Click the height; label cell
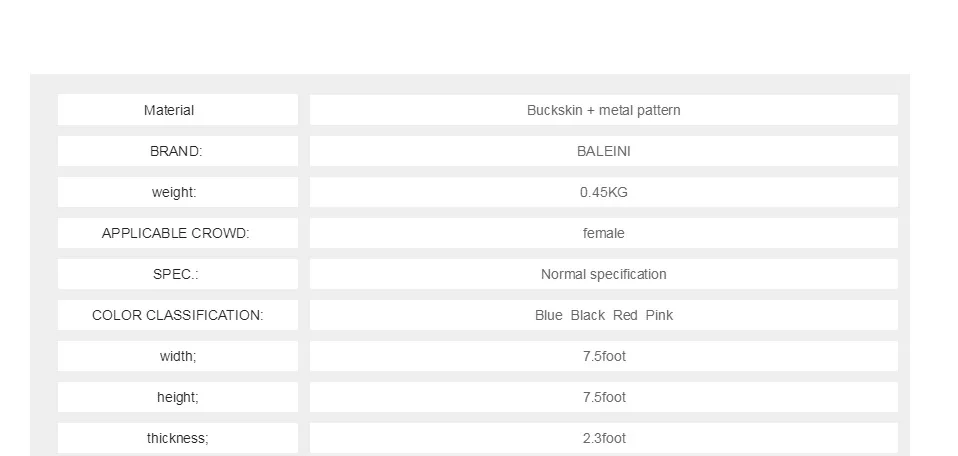Screen dimensions: 958x456 [178, 397]
